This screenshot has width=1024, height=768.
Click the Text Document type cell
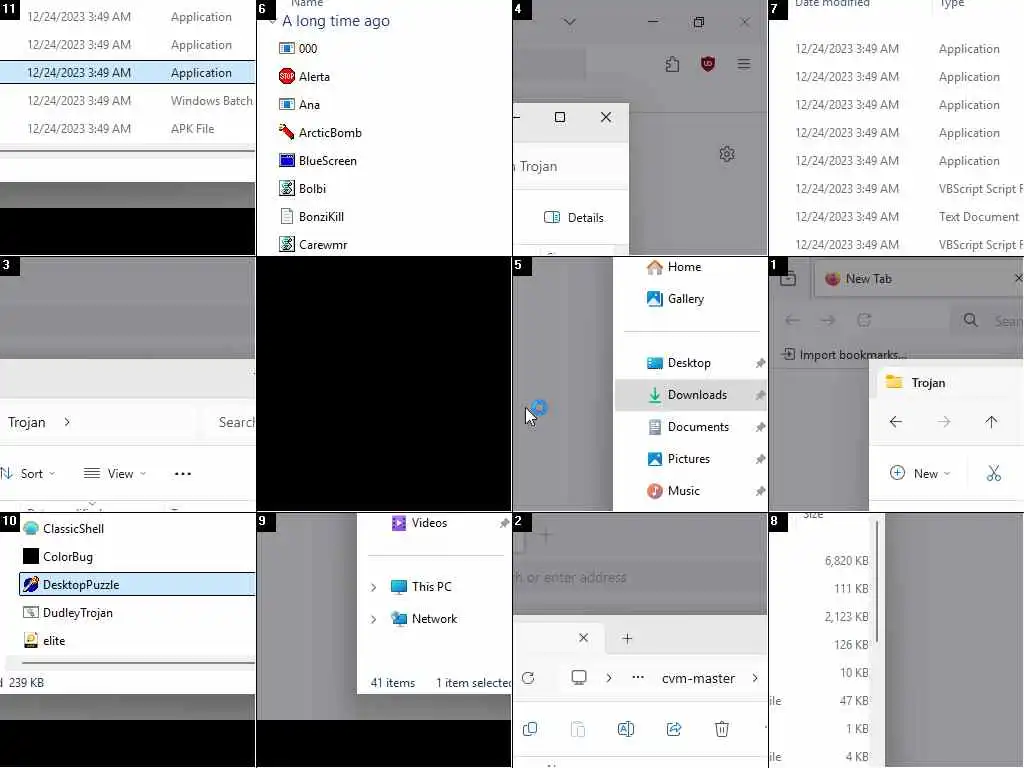point(978,217)
